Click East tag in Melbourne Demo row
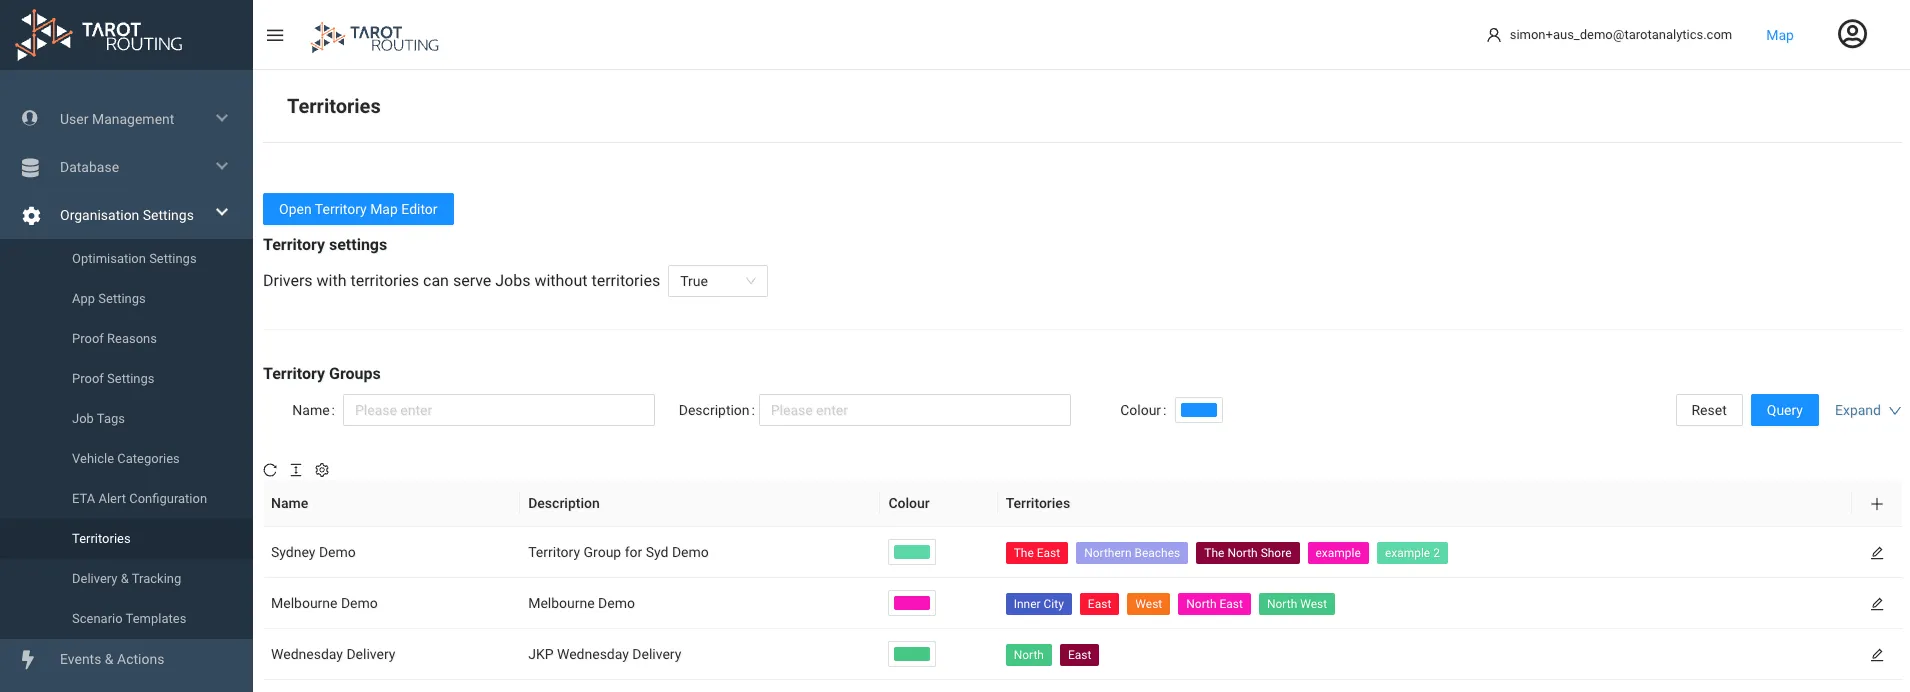 pyautogui.click(x=1099, y=604)
